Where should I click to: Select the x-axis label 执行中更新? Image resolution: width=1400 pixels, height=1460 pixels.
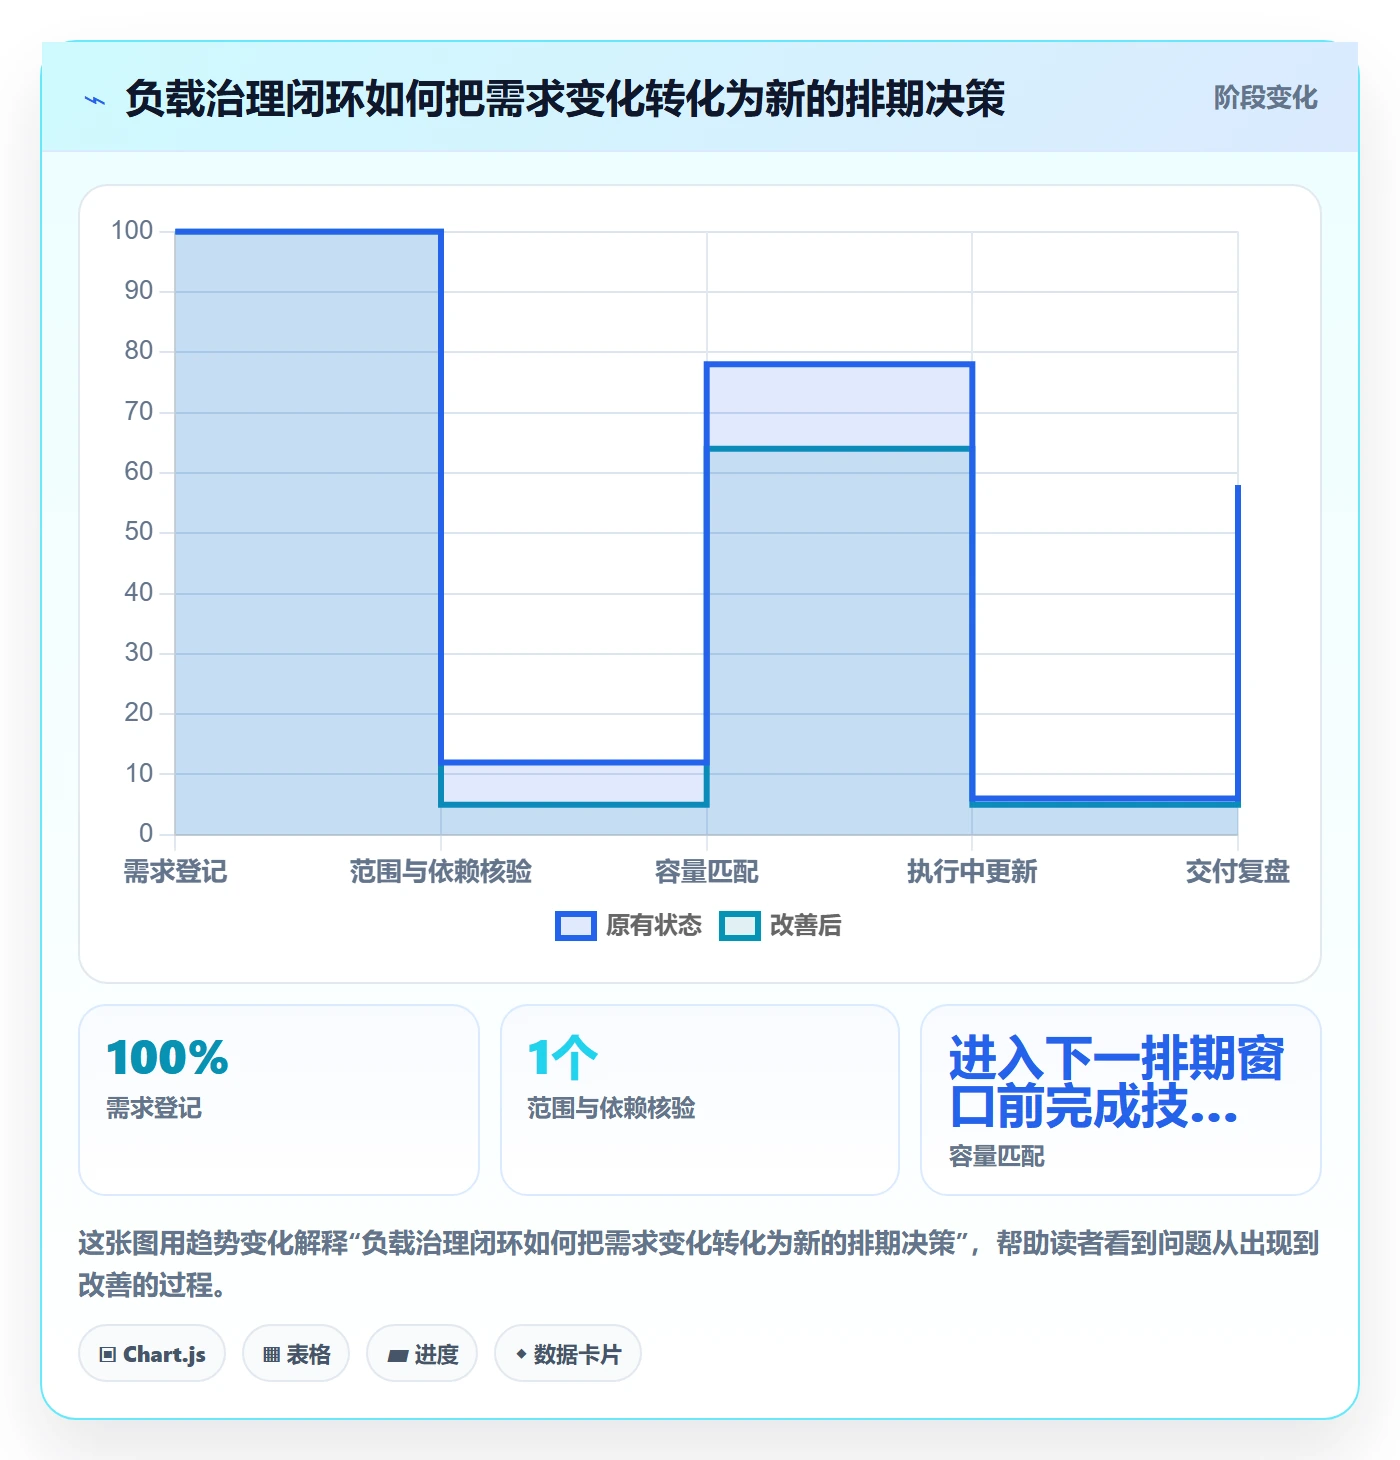tap(972, 872)
